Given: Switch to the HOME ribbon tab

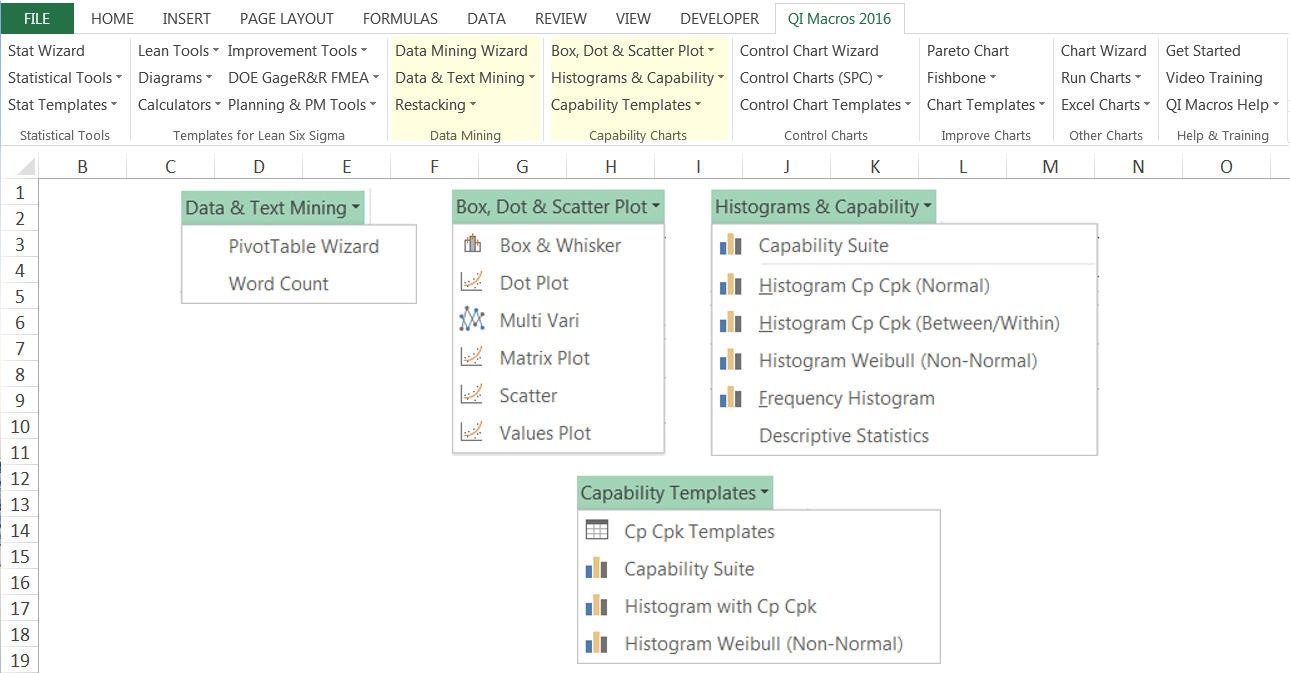Looking at the screenshot, I should coord(112,18).
